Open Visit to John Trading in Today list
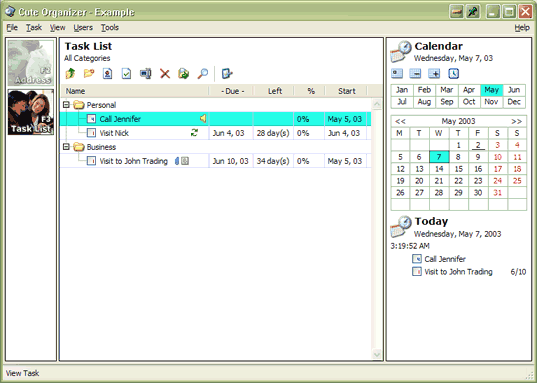 tap(458, 272)
